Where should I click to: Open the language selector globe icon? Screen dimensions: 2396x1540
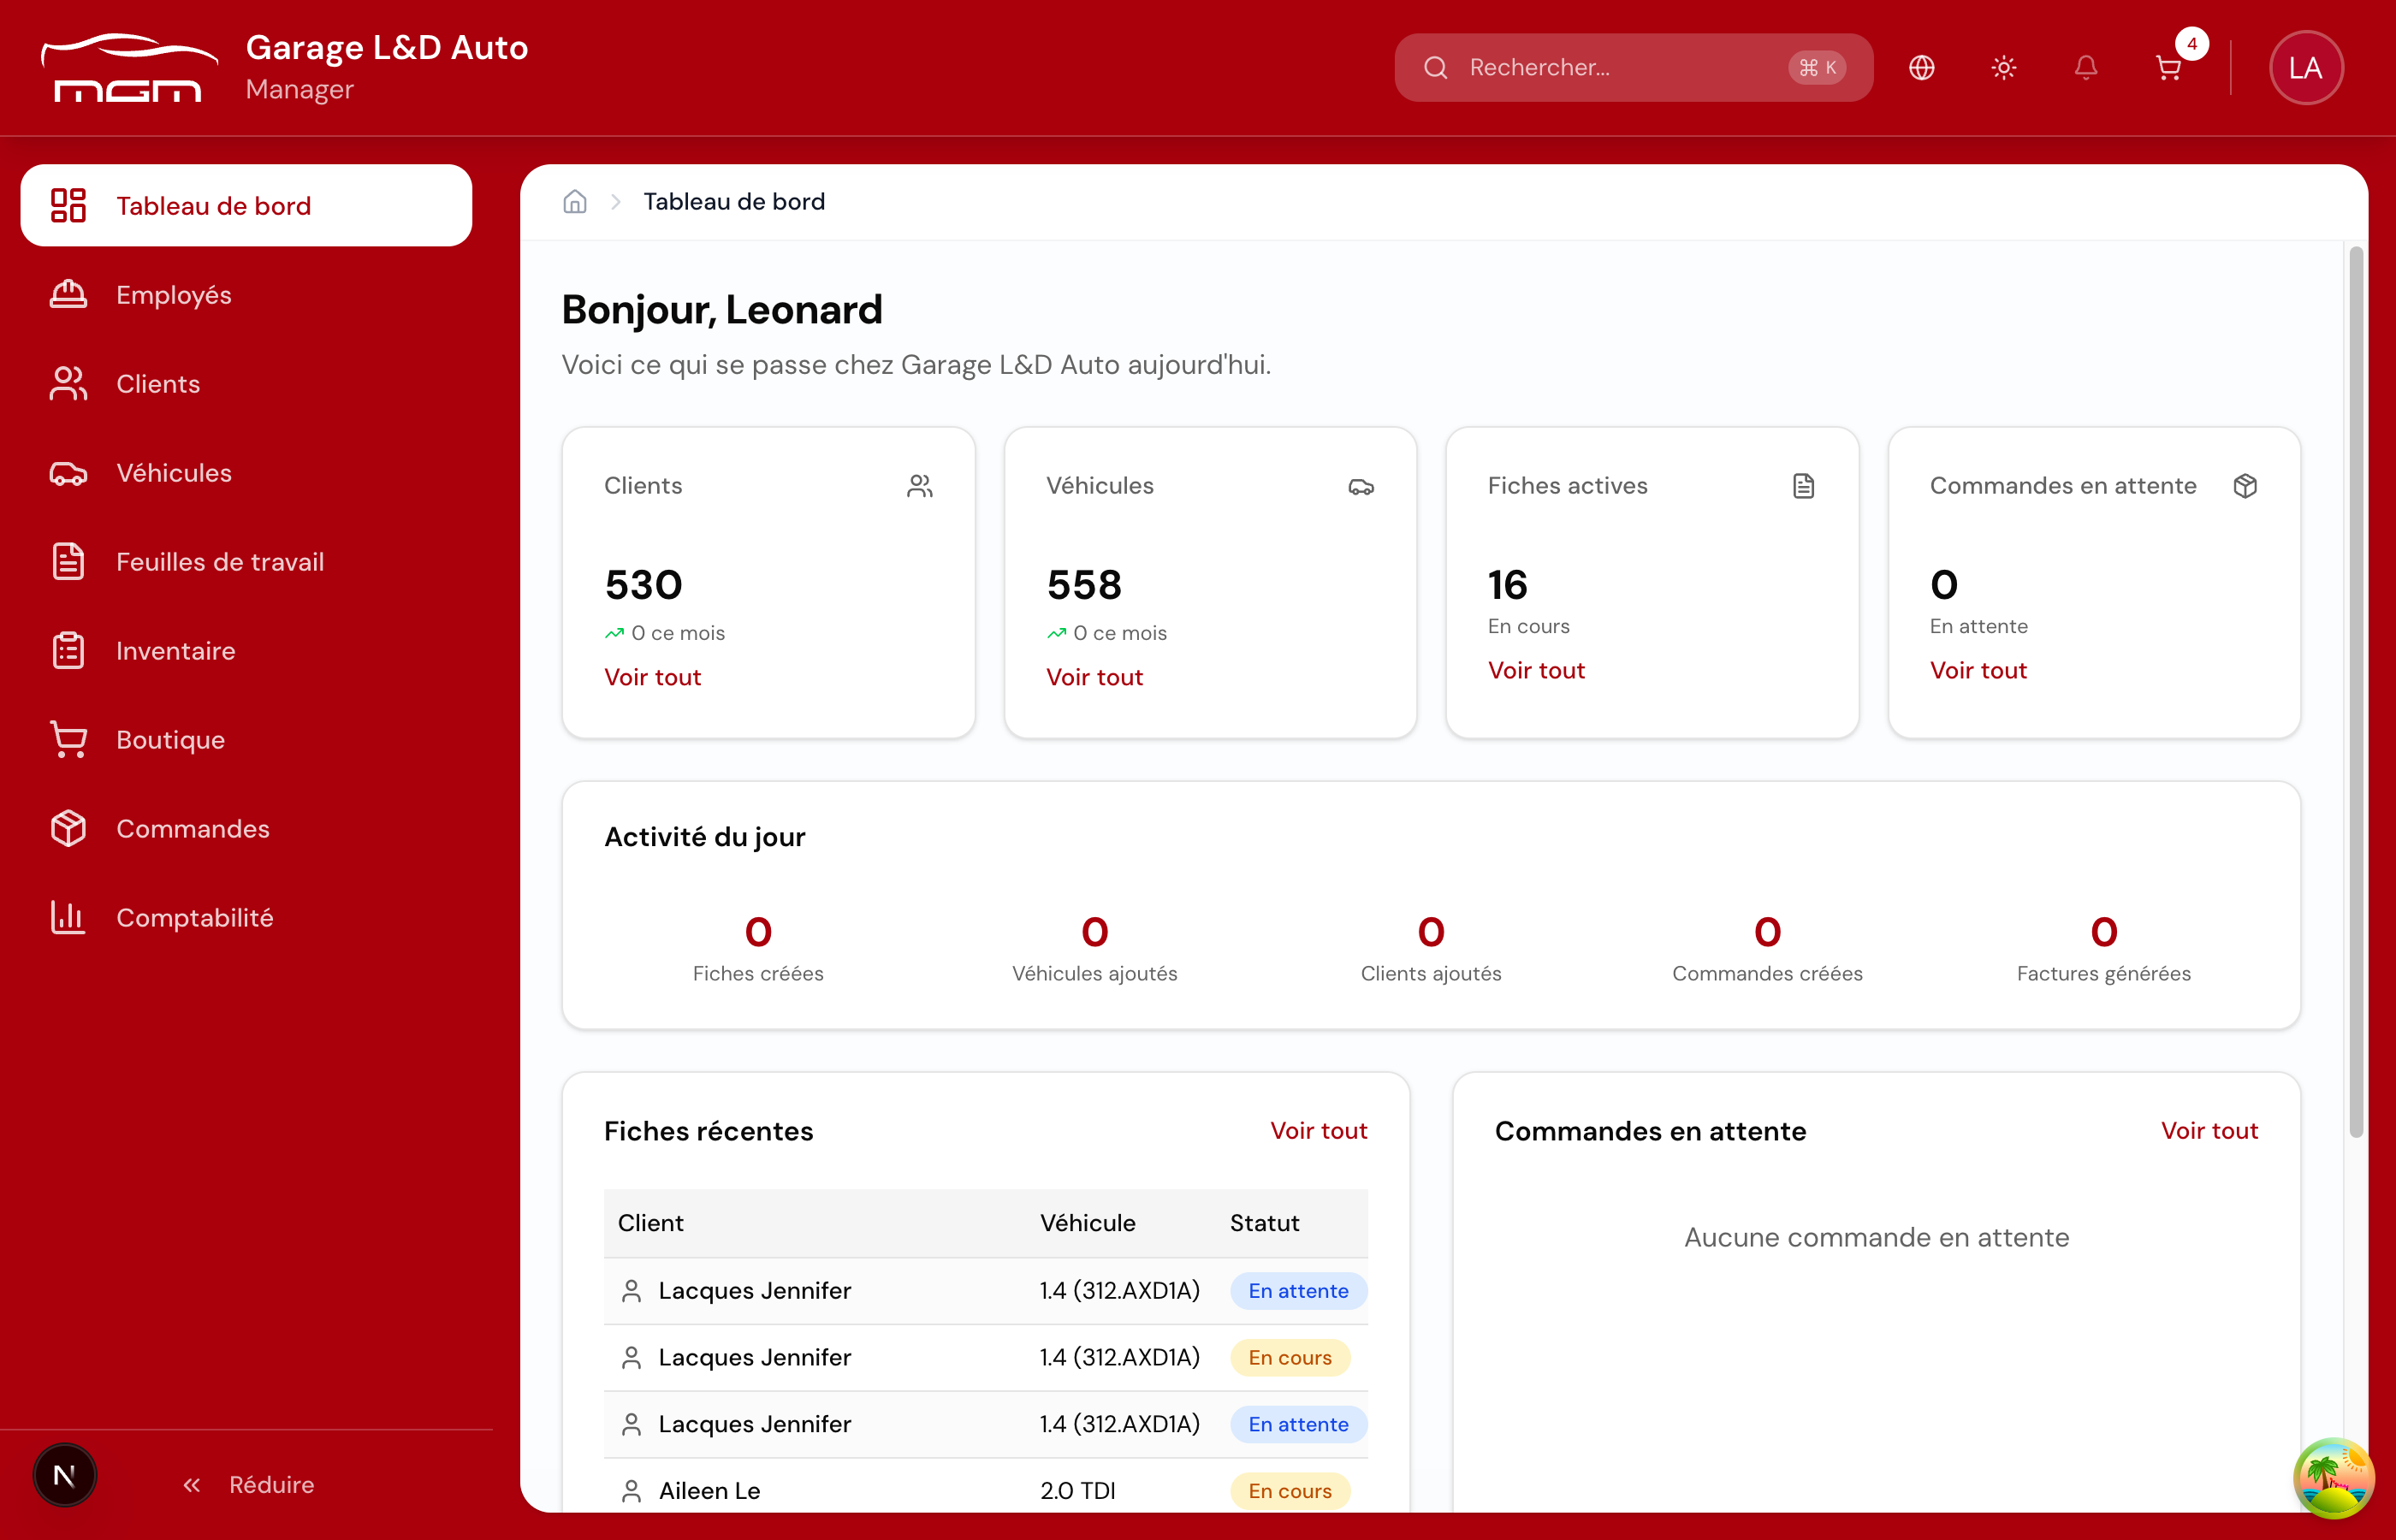(x=1921, y=67)
